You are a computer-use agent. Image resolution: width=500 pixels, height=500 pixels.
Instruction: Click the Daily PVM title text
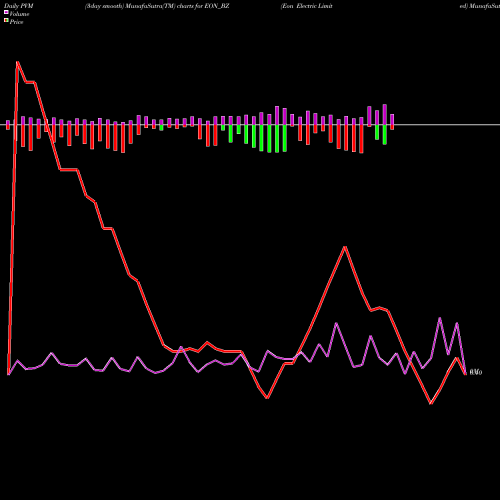19,6
